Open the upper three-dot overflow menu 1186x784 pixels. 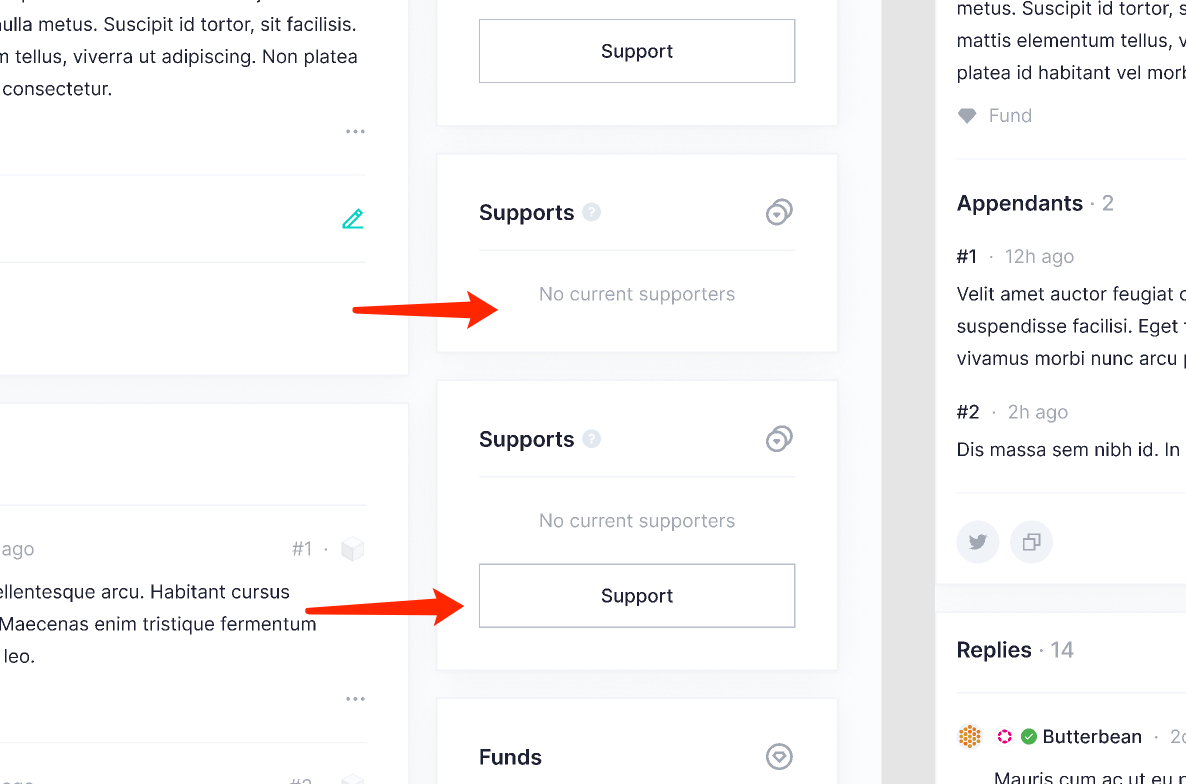tap(355, 131)
